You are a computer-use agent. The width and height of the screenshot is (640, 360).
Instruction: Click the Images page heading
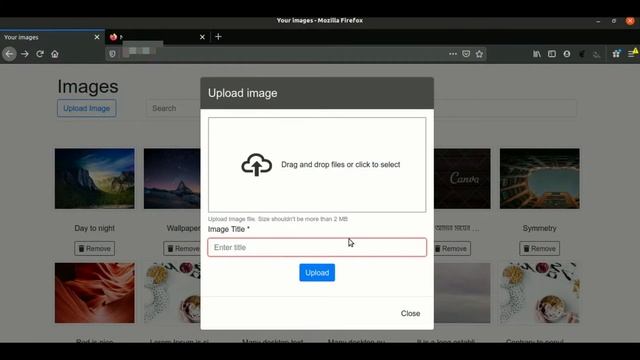[88, 87]
